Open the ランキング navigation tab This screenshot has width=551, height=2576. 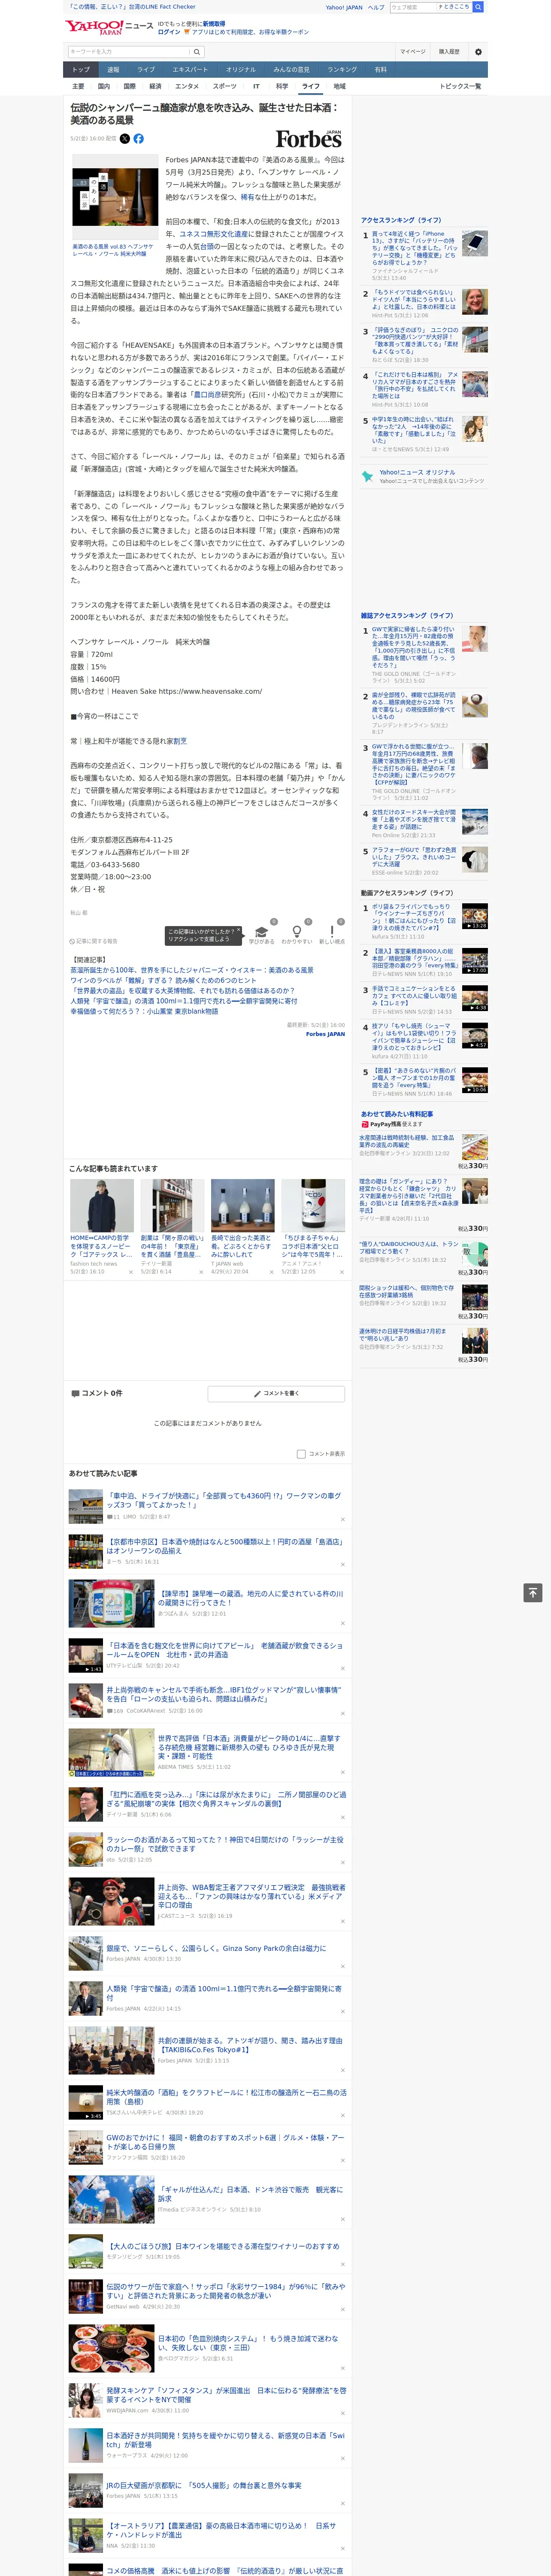tap(342, 70)
